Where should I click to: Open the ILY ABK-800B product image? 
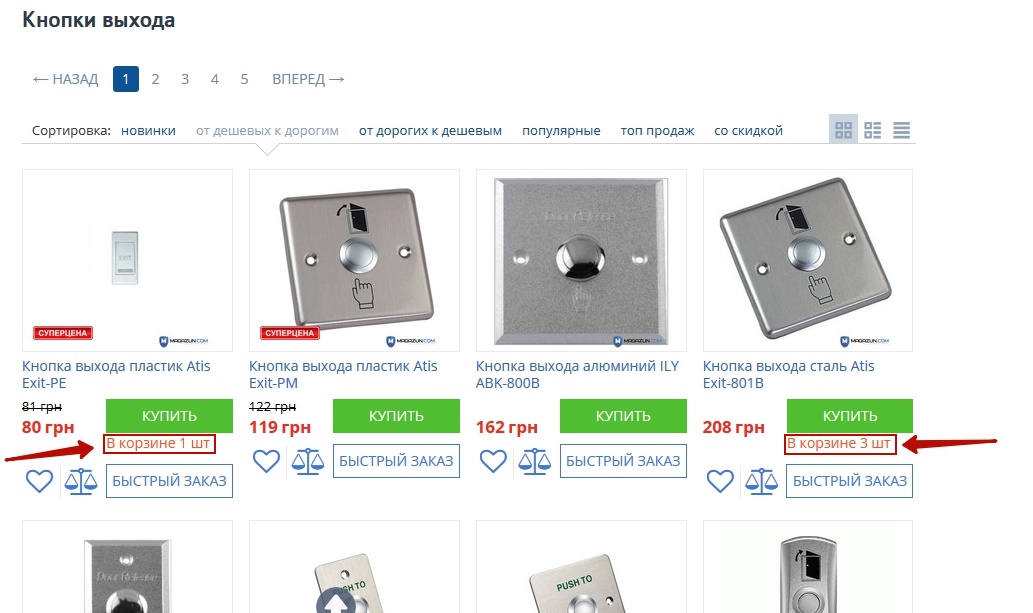pyautogui.click(x=581, y=260)
